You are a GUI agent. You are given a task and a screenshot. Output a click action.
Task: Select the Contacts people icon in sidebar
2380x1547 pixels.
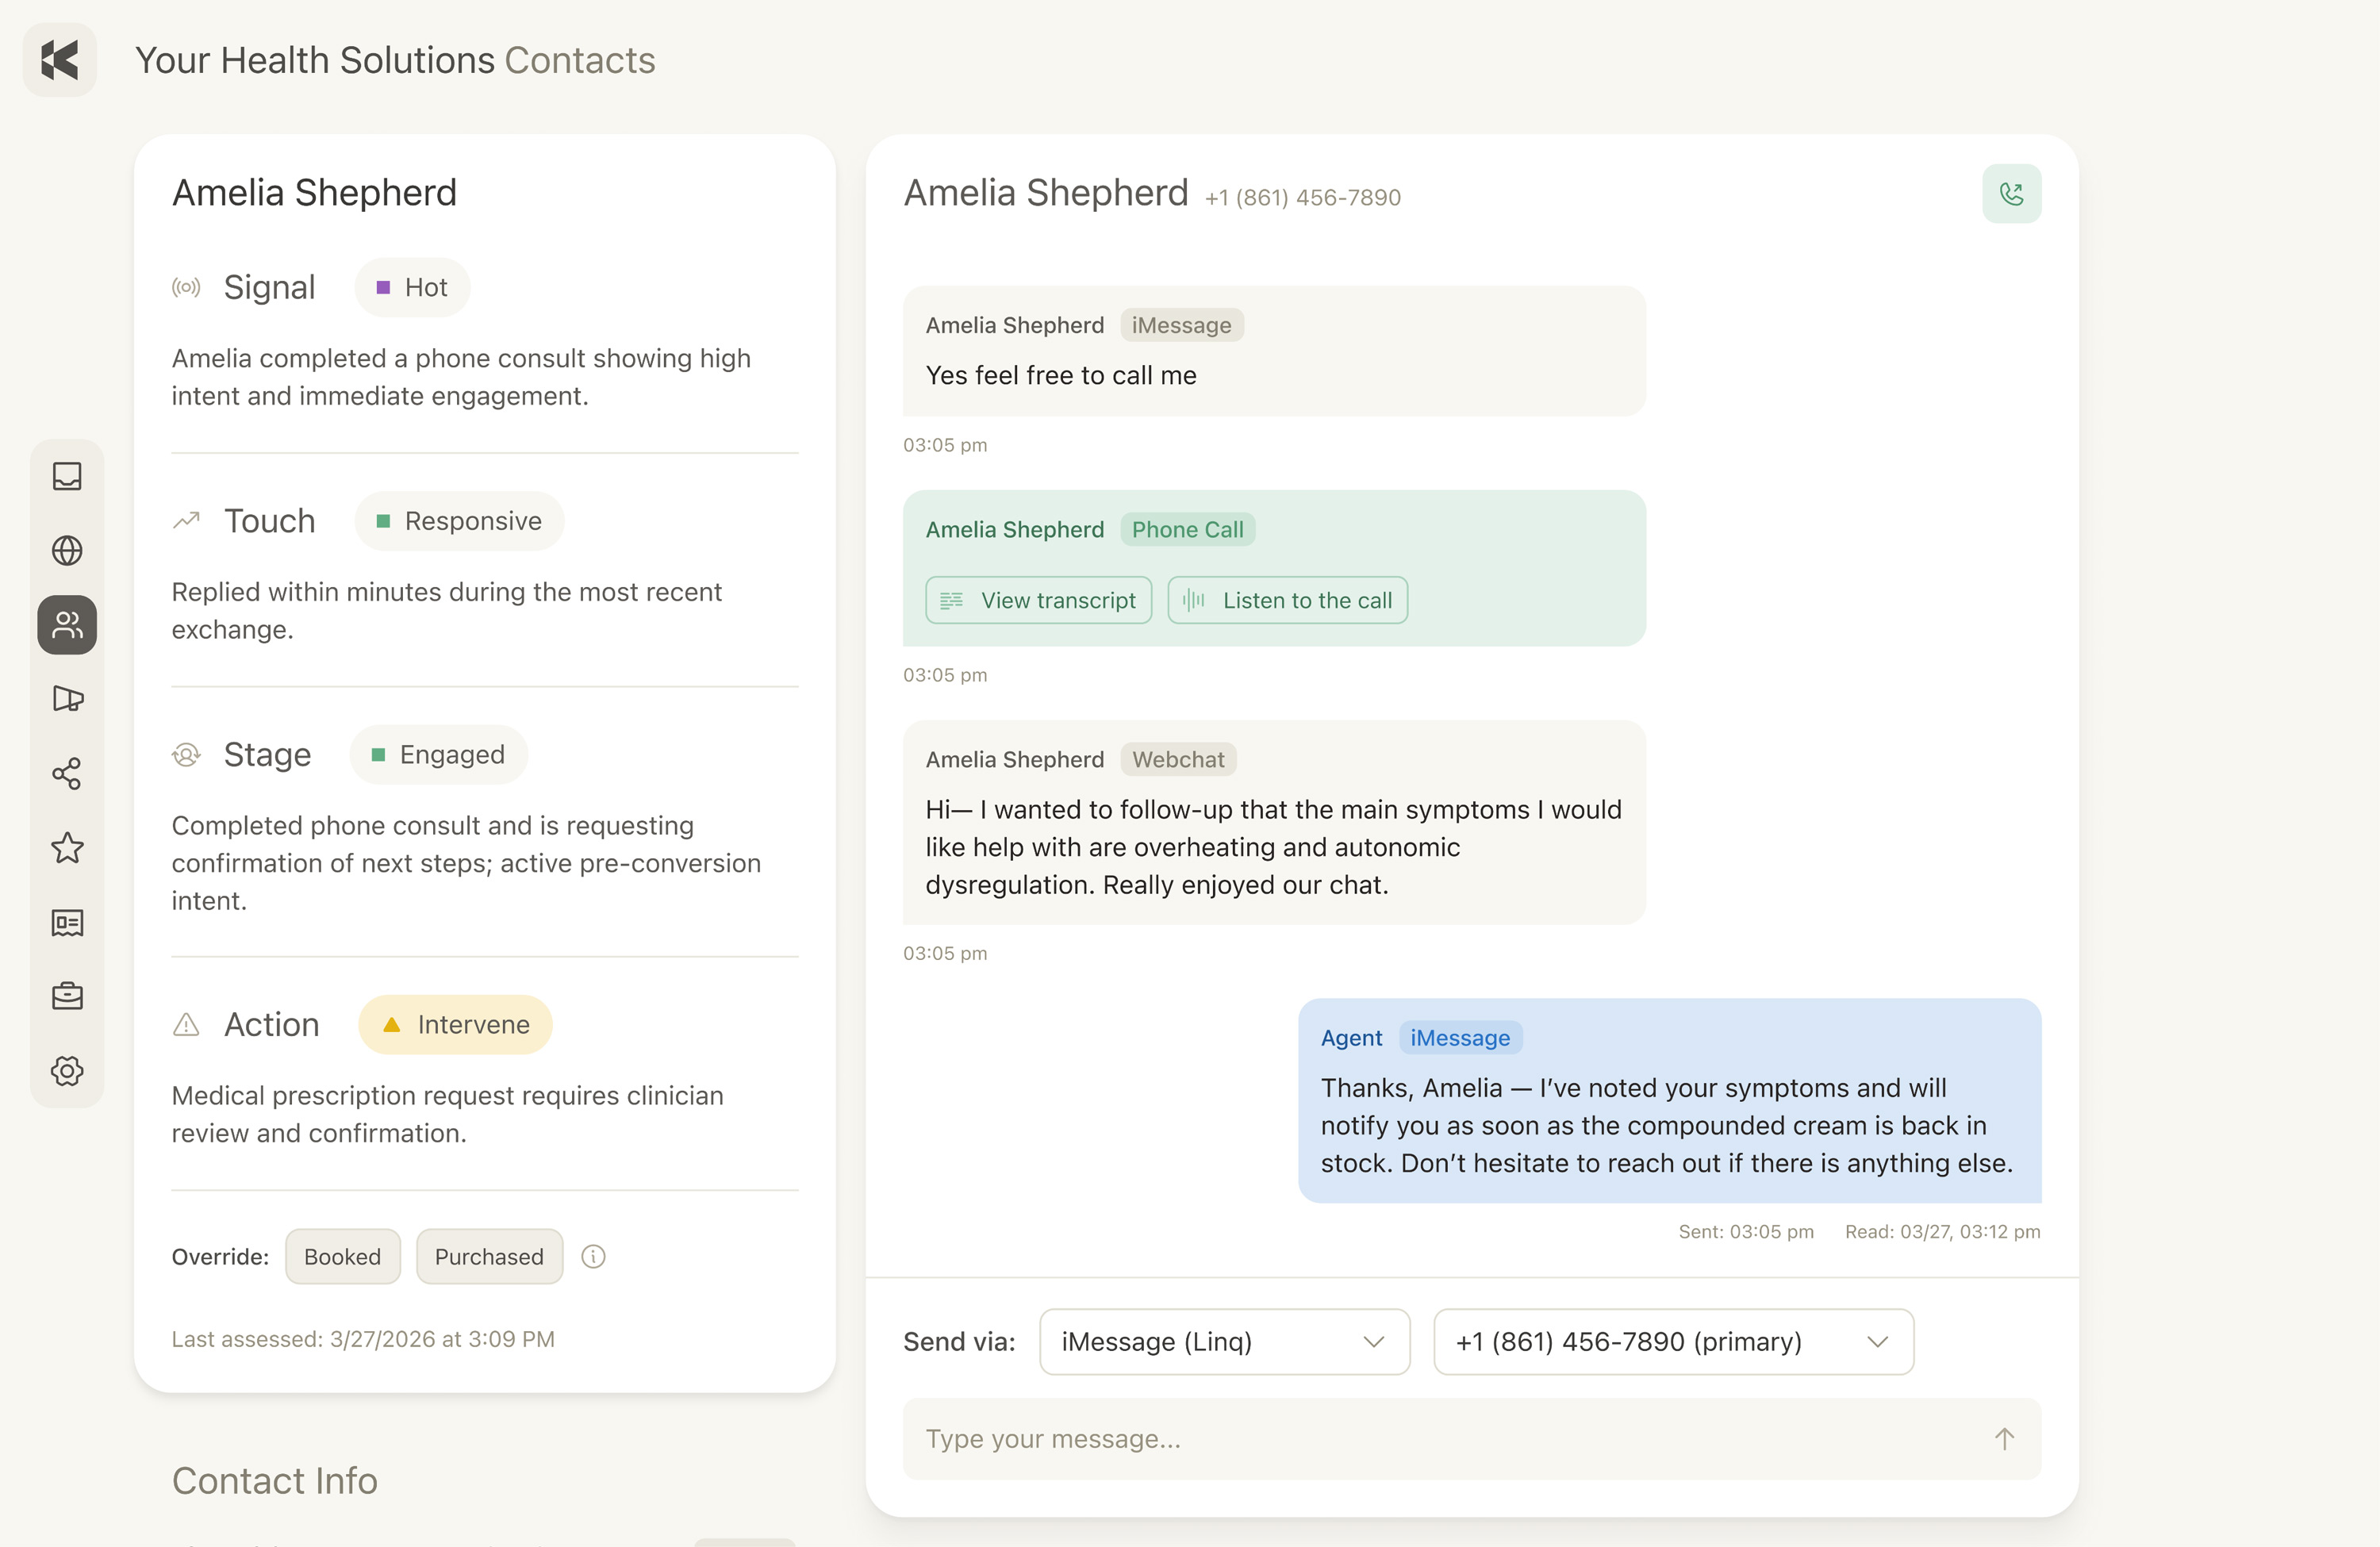pyautogui.click(x=67, y=625)
